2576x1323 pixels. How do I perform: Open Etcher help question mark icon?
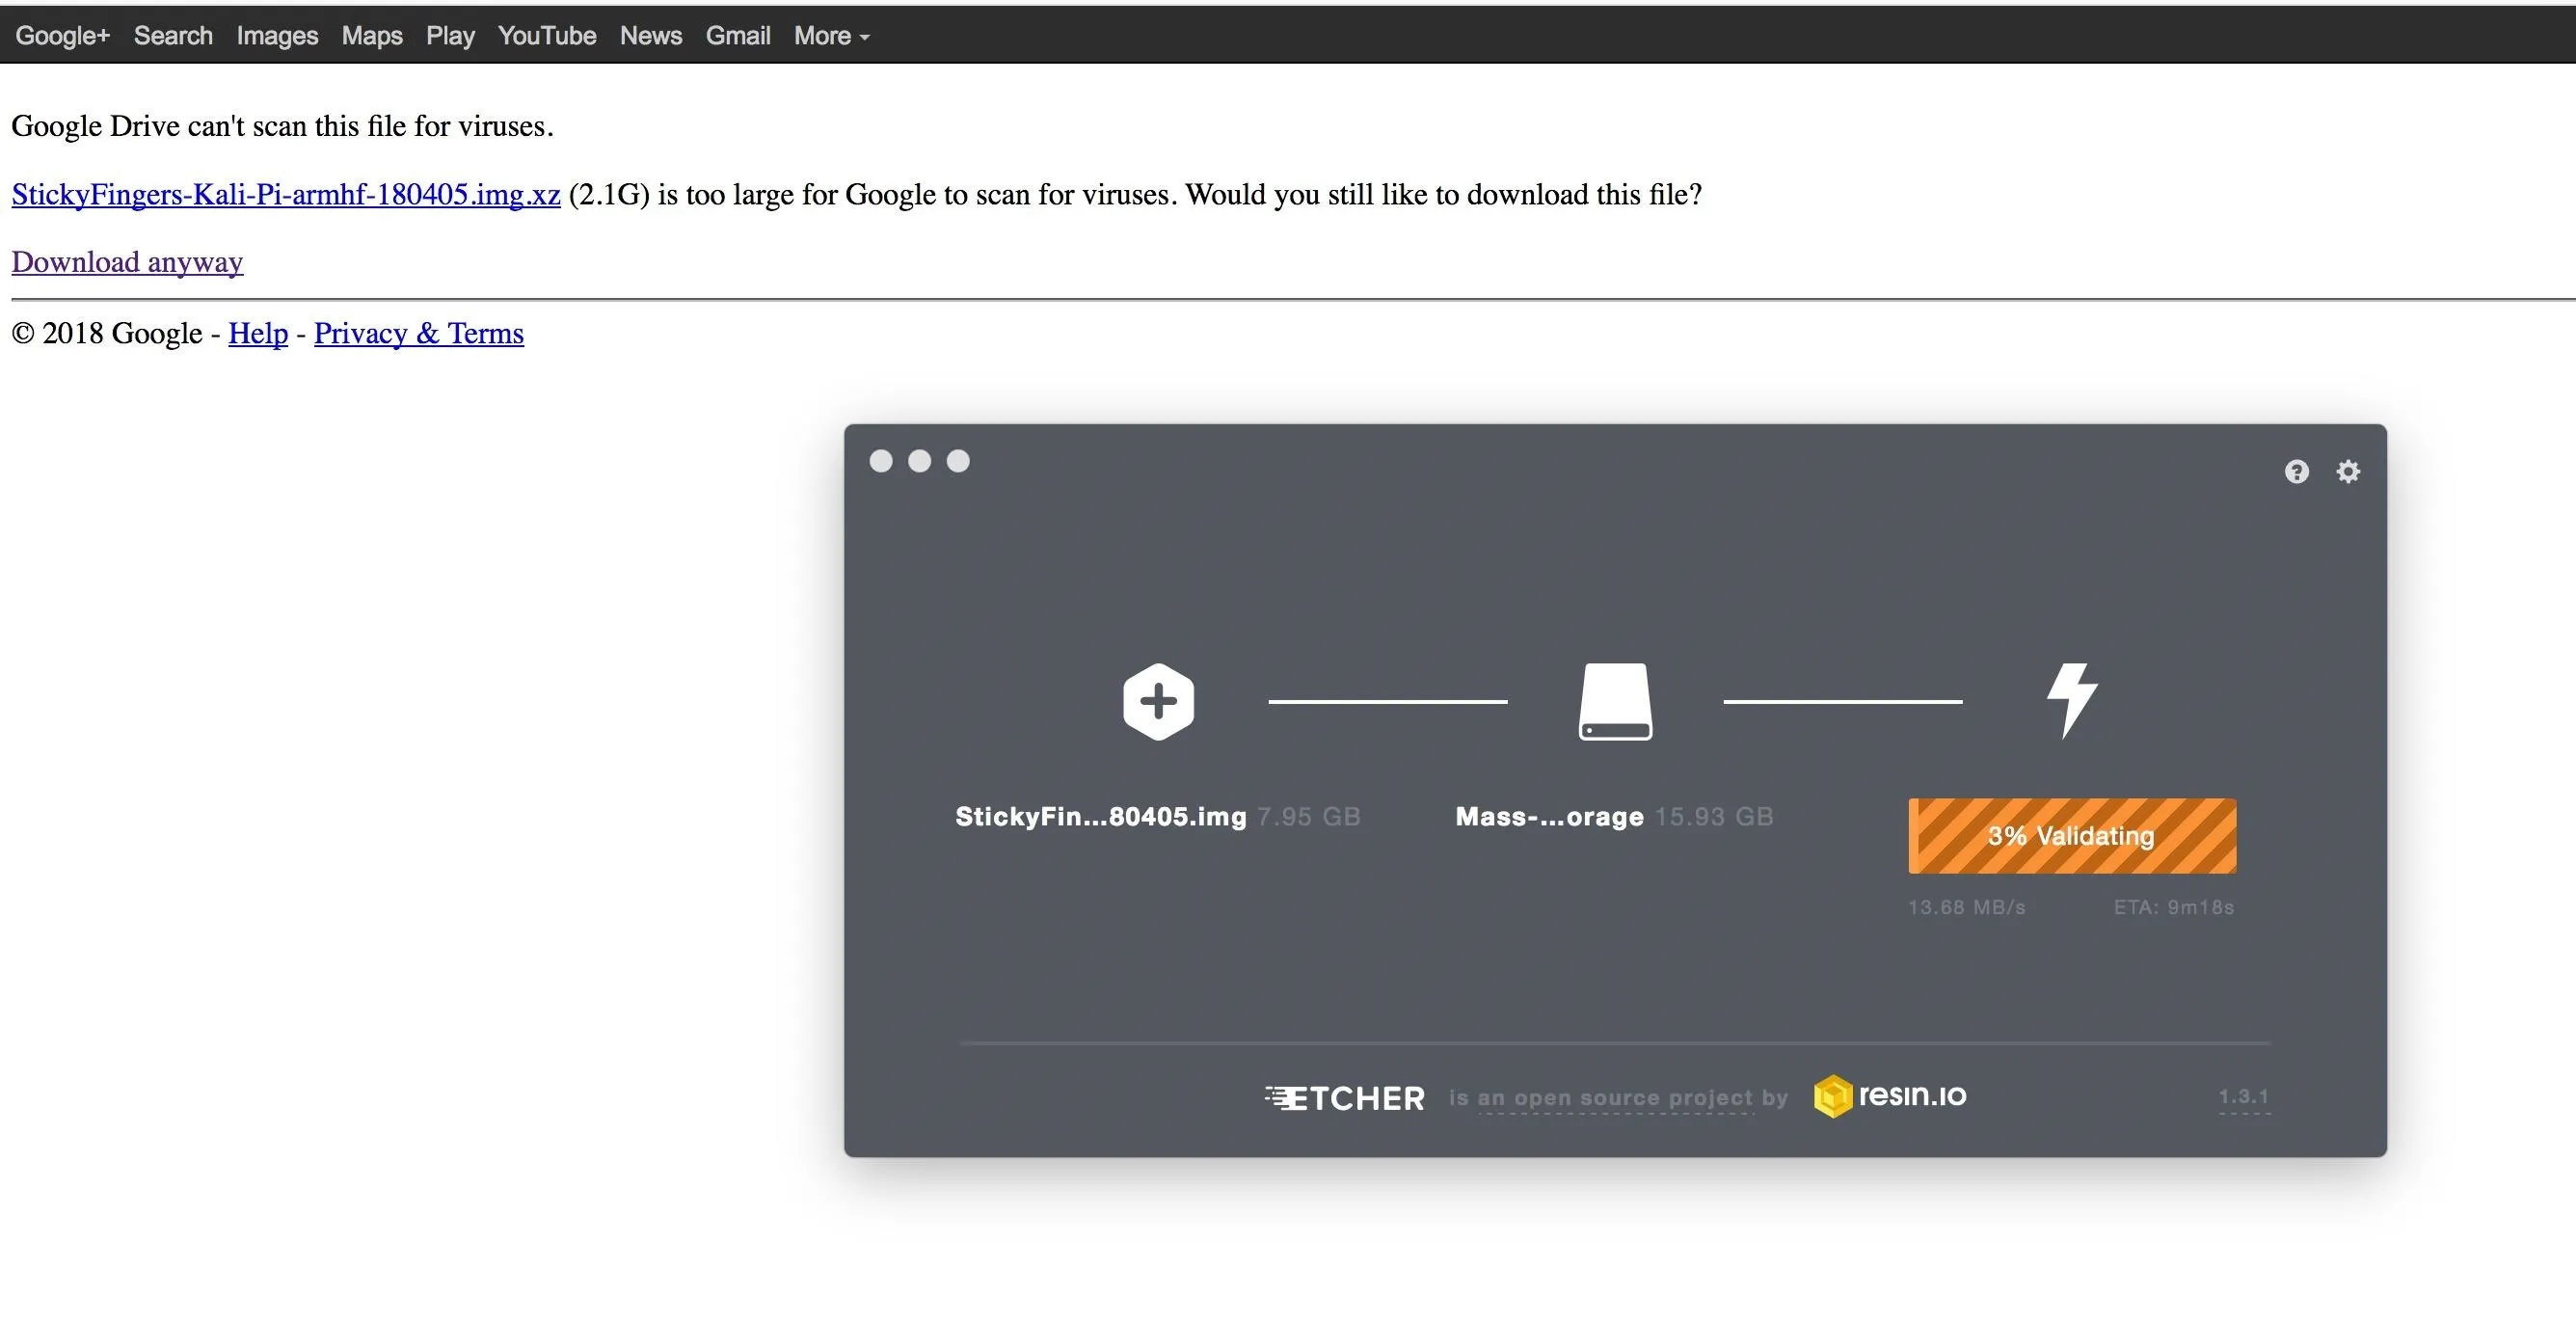click(2296, 471)
